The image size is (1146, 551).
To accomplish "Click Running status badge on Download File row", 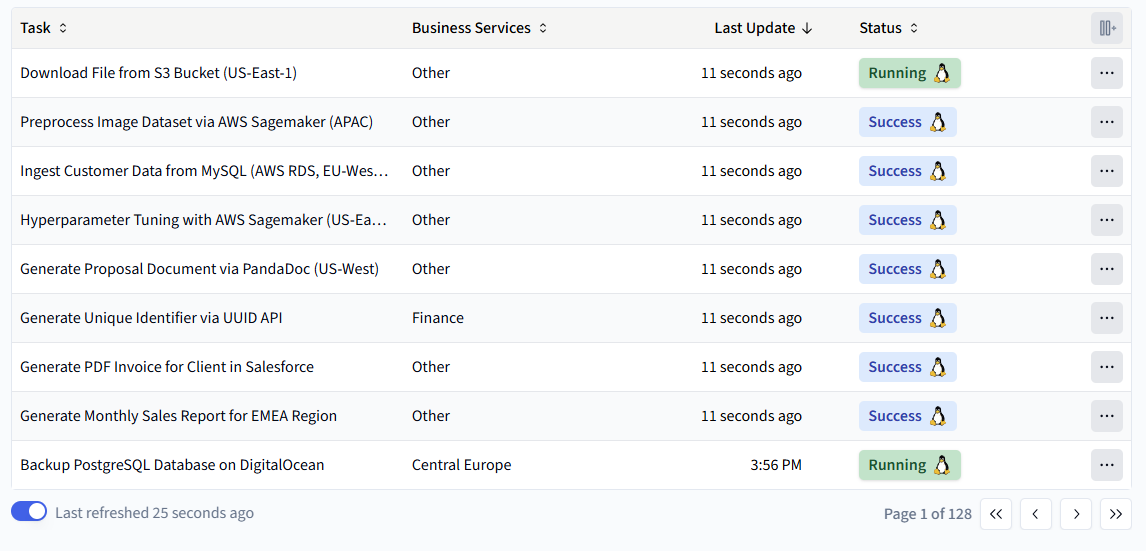I will 909,73.
